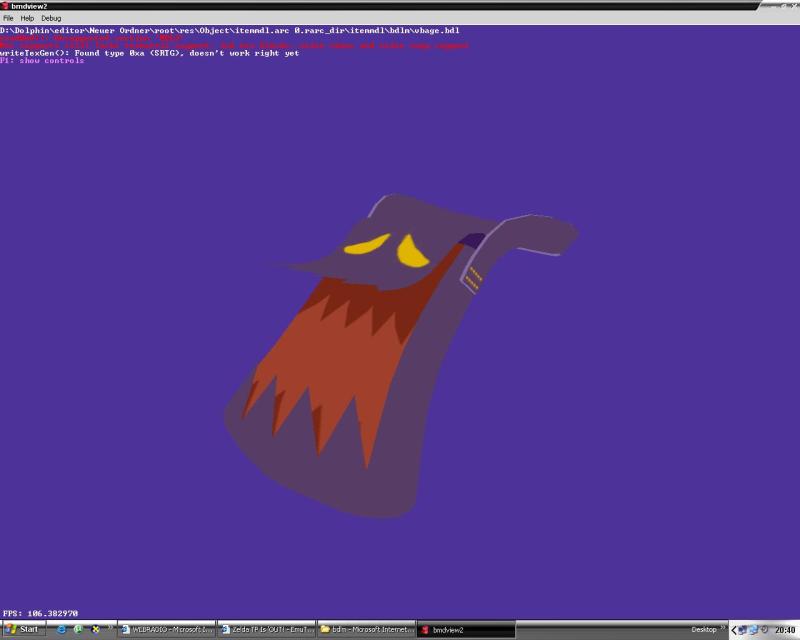Click the Desktop toolbar label on taskbar

(x=704, y=630)
